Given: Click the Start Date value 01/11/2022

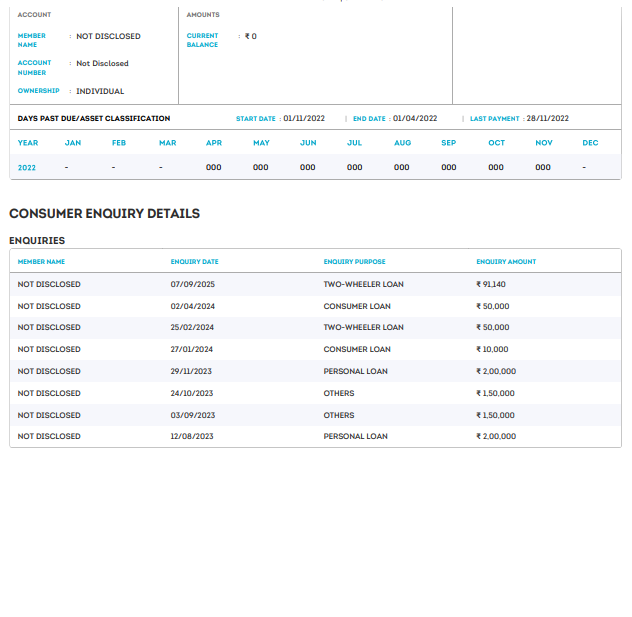Looking at the screenshot, I should [304, 119].
